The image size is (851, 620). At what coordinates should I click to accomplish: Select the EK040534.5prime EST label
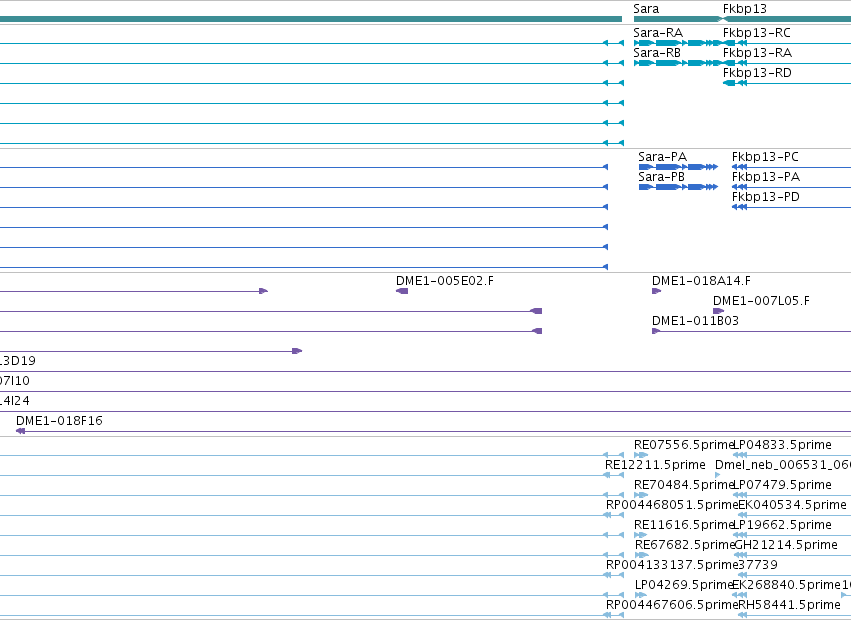(792, 505)
